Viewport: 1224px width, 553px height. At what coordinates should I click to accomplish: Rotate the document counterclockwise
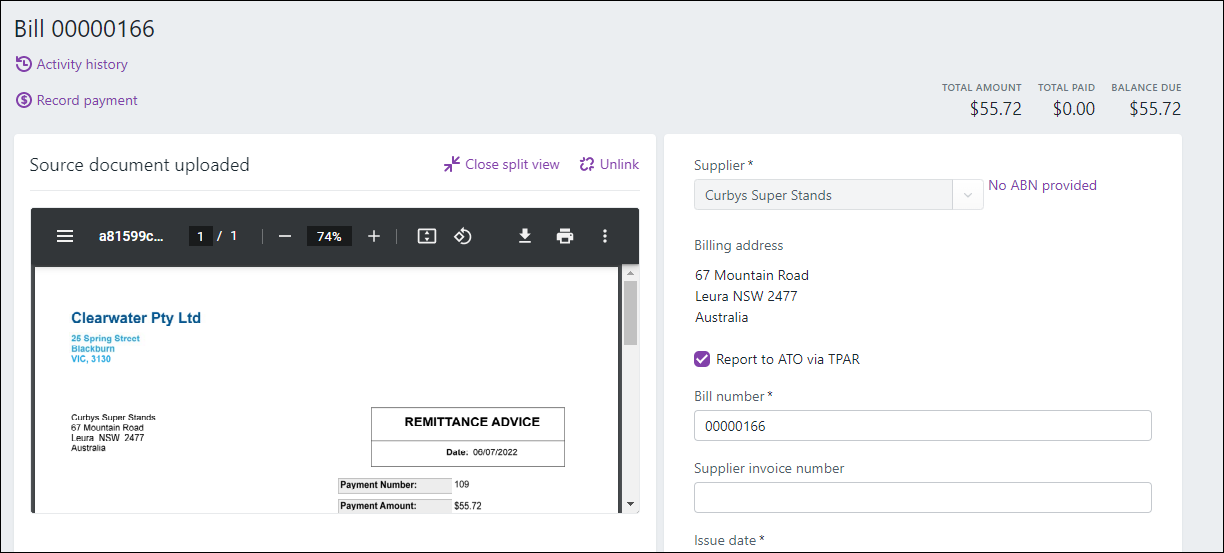(x=463, y=236)
